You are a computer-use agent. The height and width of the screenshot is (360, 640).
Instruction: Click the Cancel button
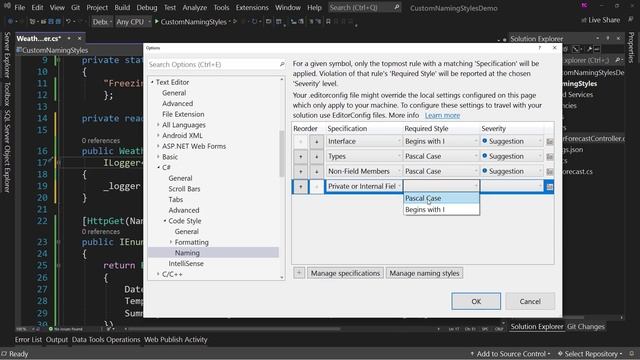[x=530, y=301]
